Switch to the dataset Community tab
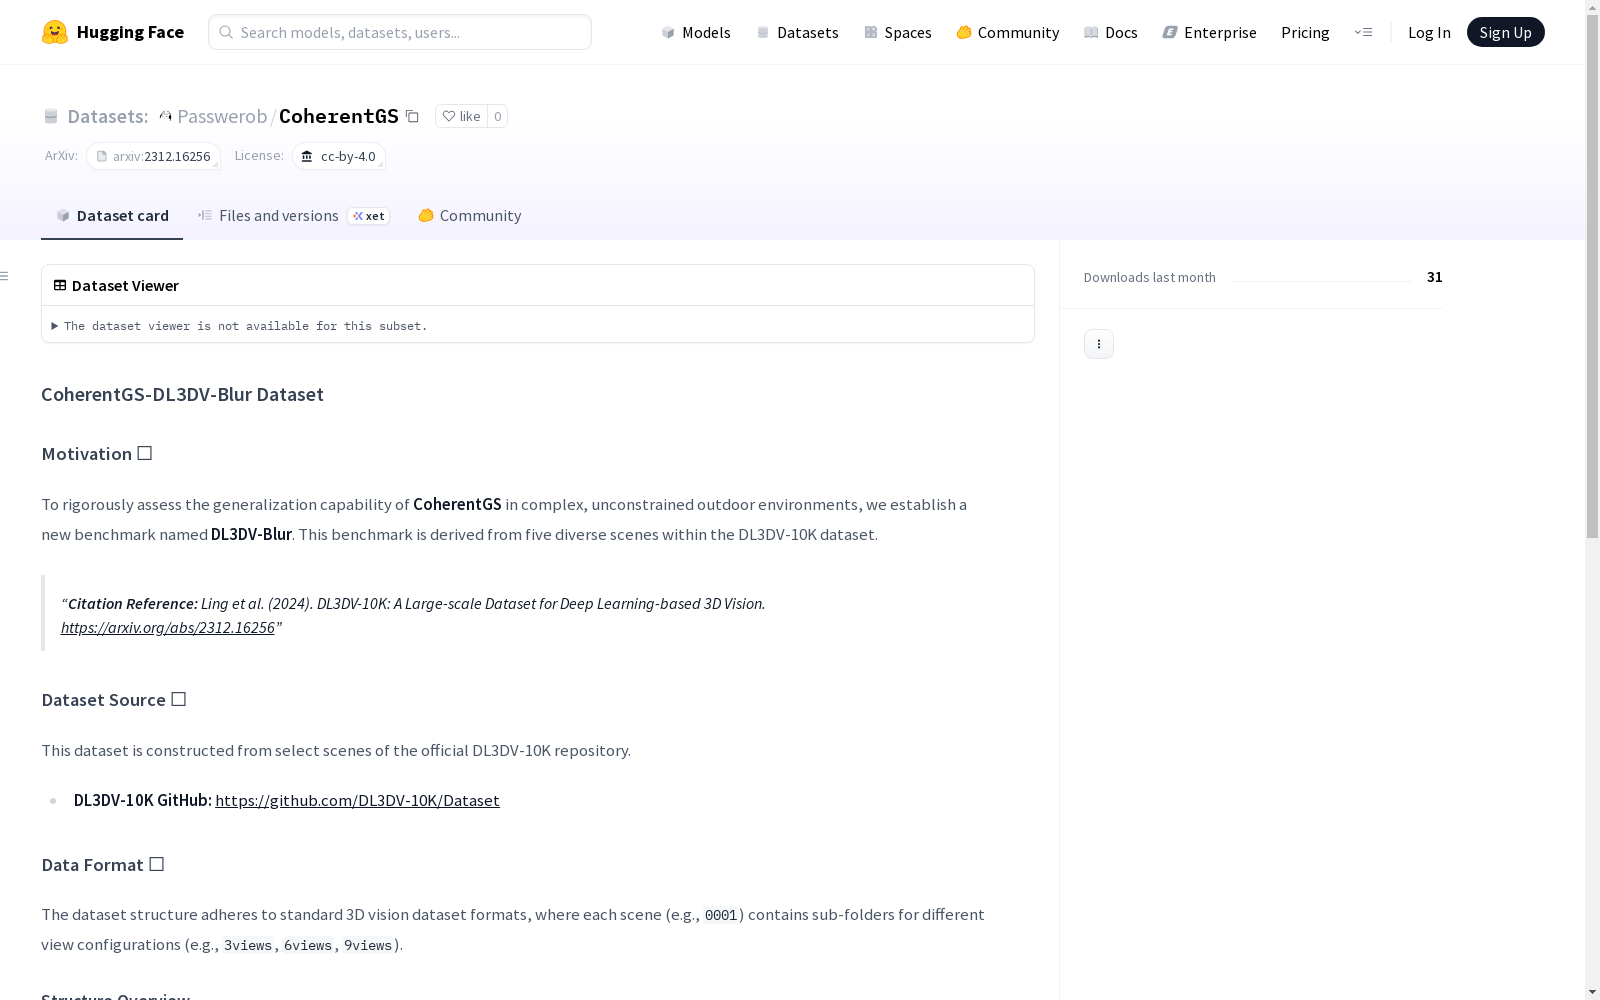Screen dimensions: 1600x1000 tap(470, 216)
